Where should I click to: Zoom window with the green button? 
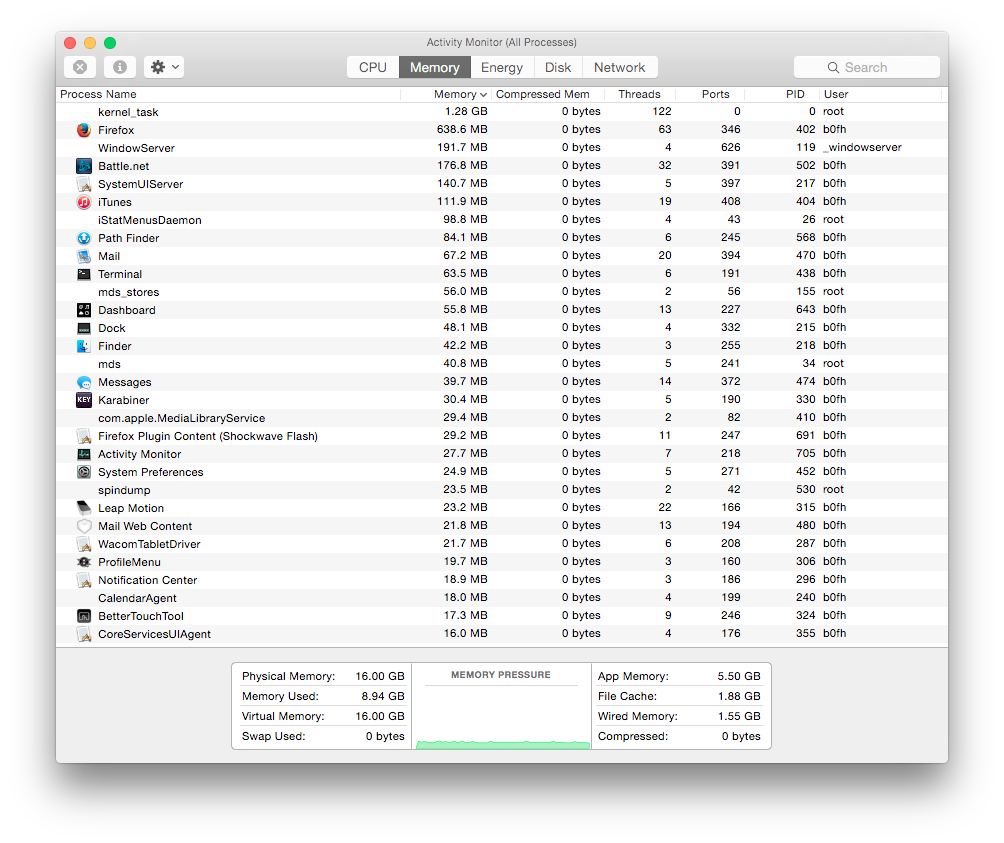coord(110,43)
